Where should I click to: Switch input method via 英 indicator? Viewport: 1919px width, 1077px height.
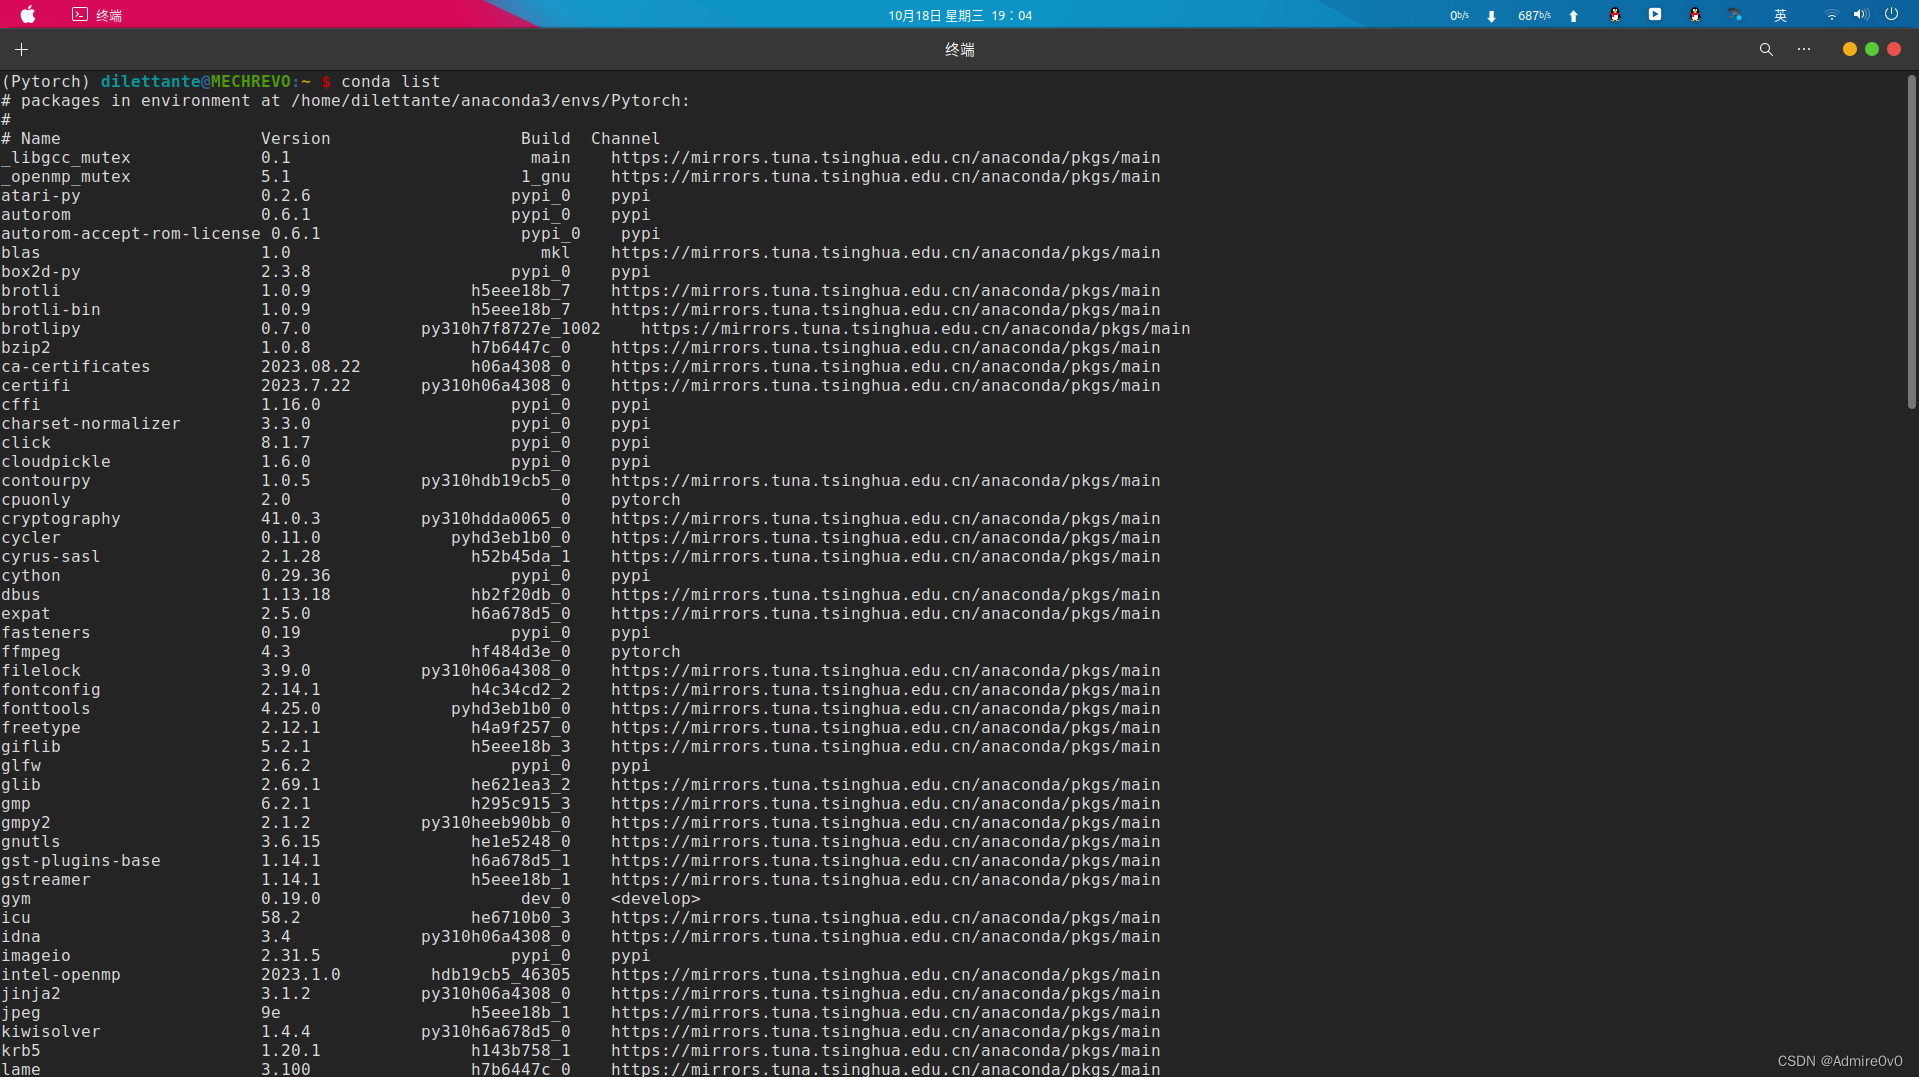pyautogui.click(x=1780, y=15)
